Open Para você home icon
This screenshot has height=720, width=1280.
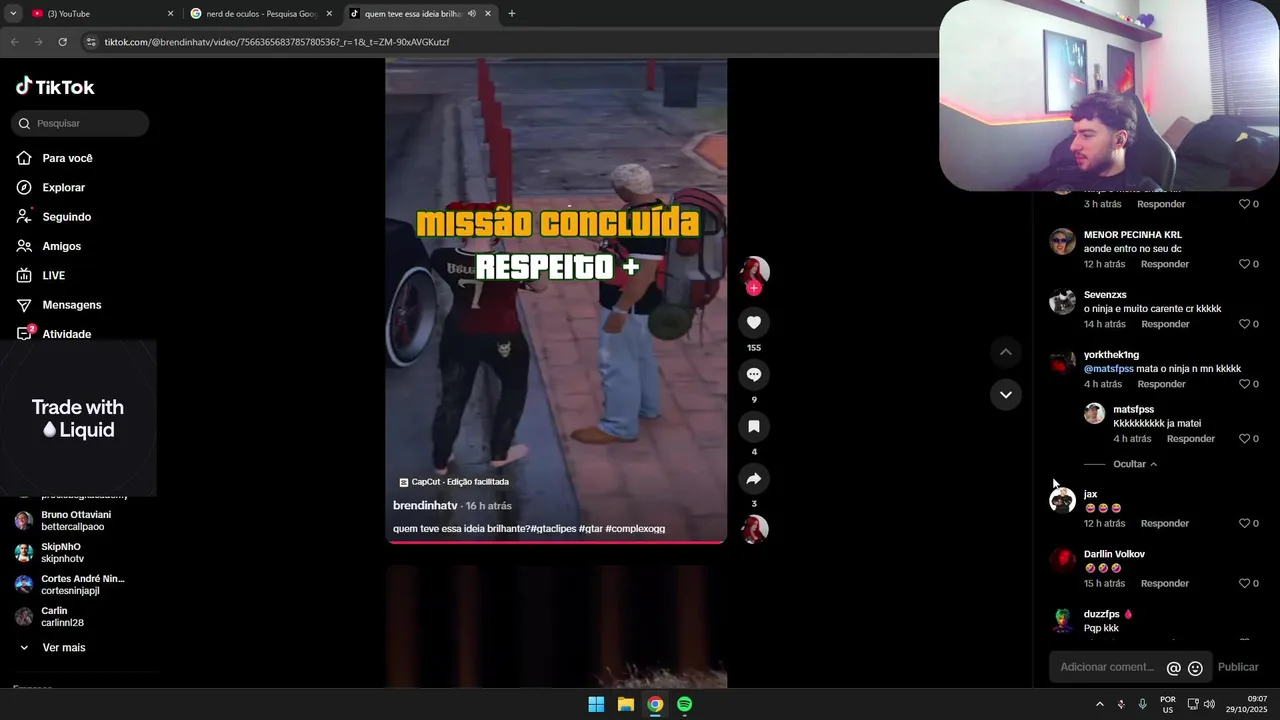tap(24, 158)
